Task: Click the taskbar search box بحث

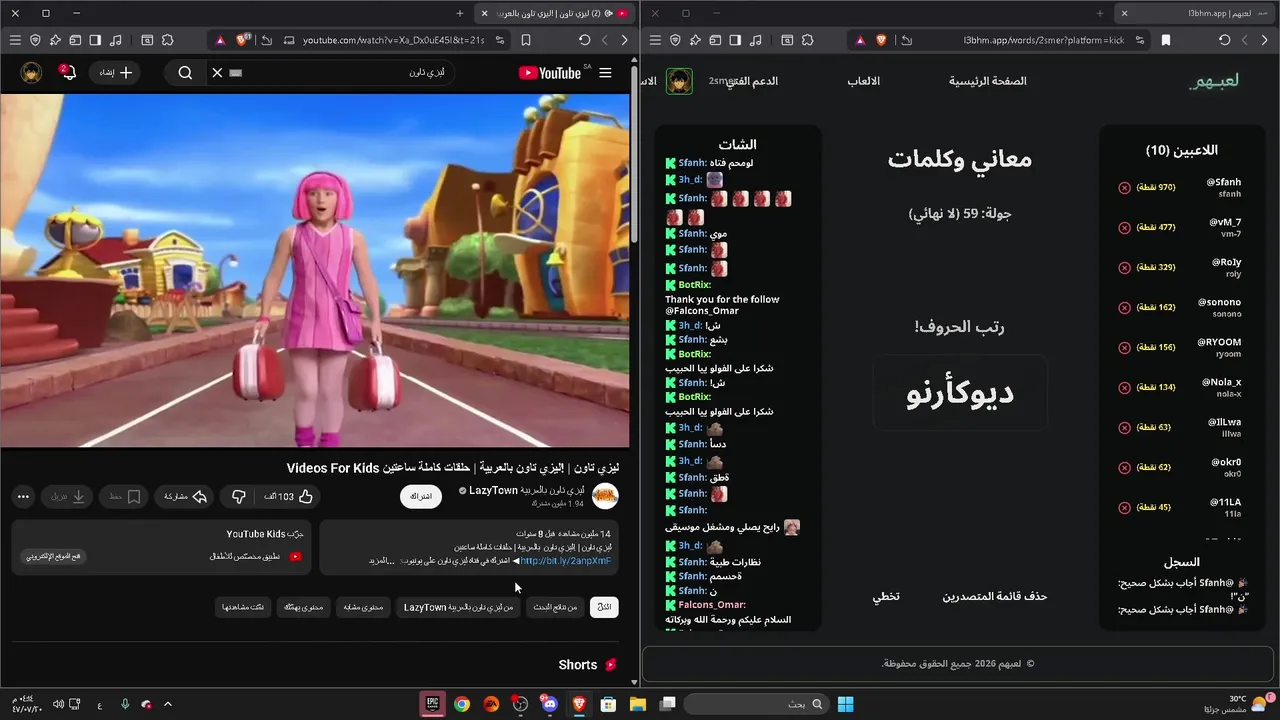Action: pos(757,704)
